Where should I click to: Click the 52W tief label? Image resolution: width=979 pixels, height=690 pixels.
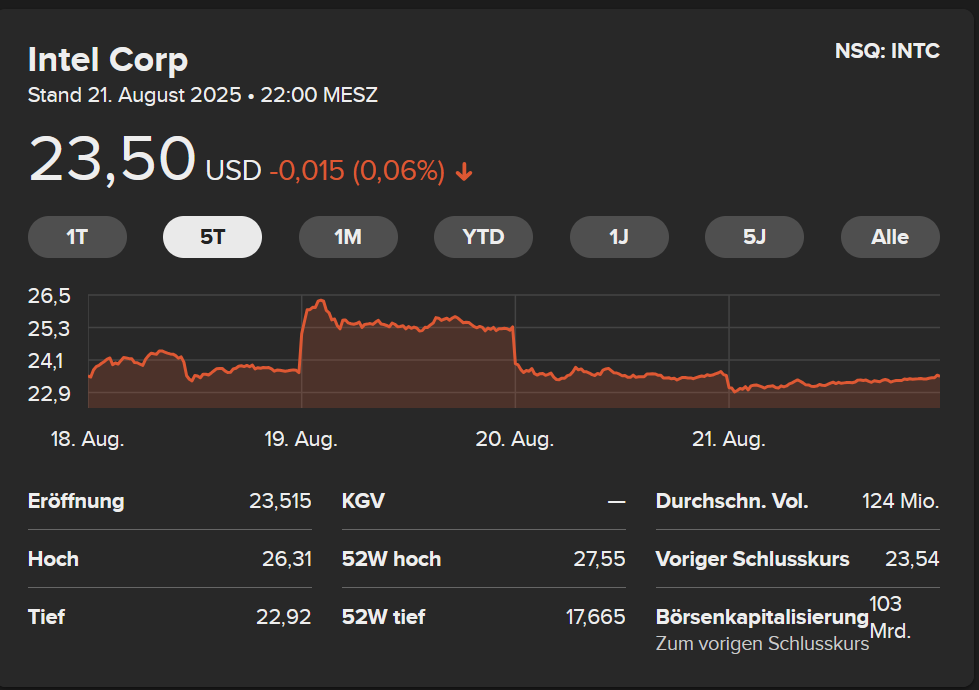383,617
